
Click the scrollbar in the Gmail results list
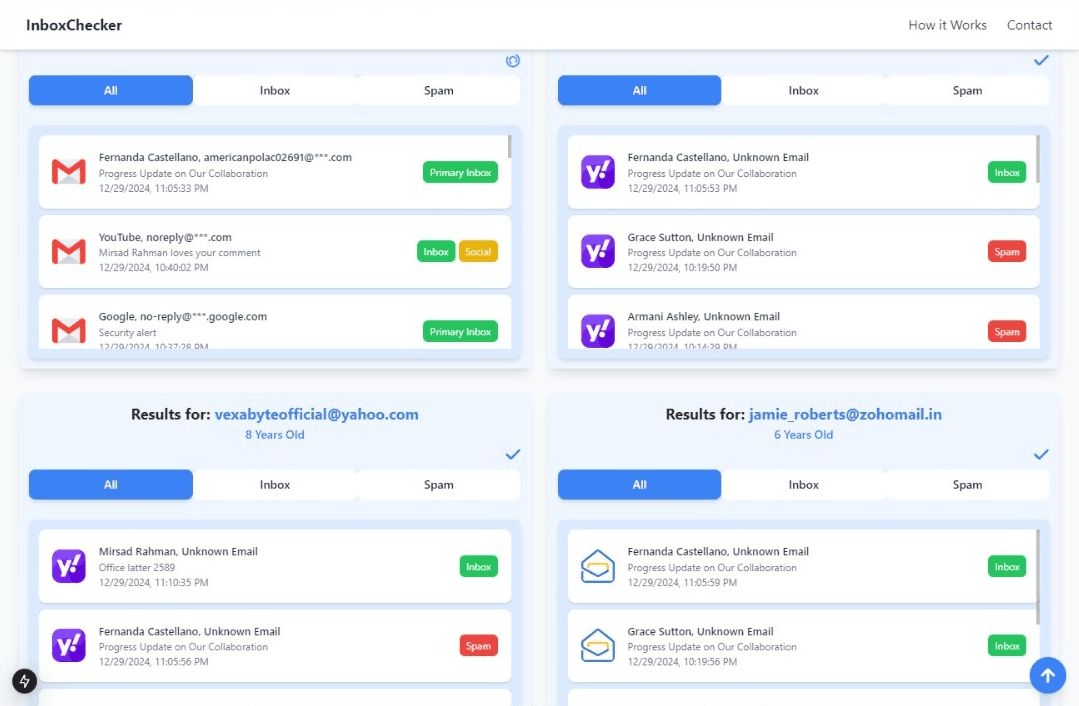point(510,147)
